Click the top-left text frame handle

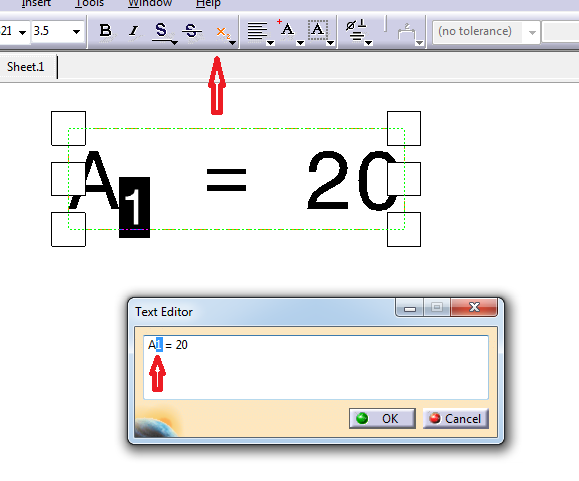click(69, 128)
